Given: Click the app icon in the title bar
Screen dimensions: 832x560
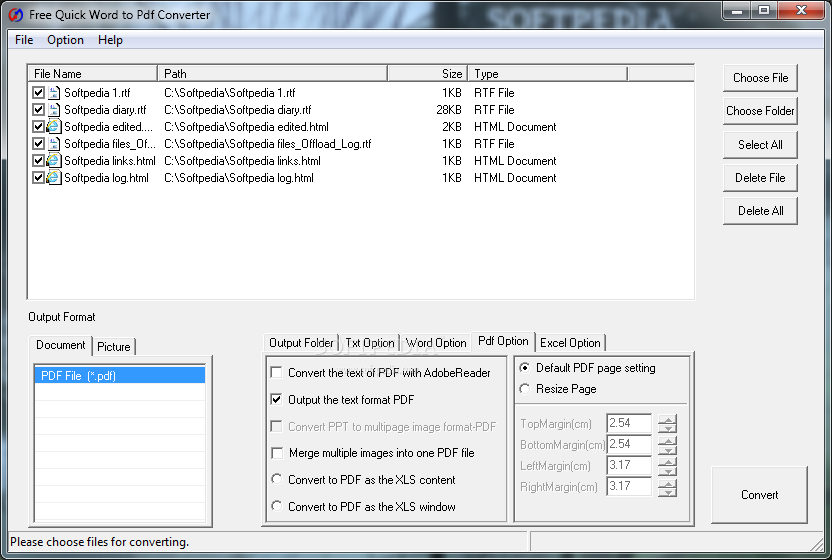Looking at the screenshot, I should 16,15.
